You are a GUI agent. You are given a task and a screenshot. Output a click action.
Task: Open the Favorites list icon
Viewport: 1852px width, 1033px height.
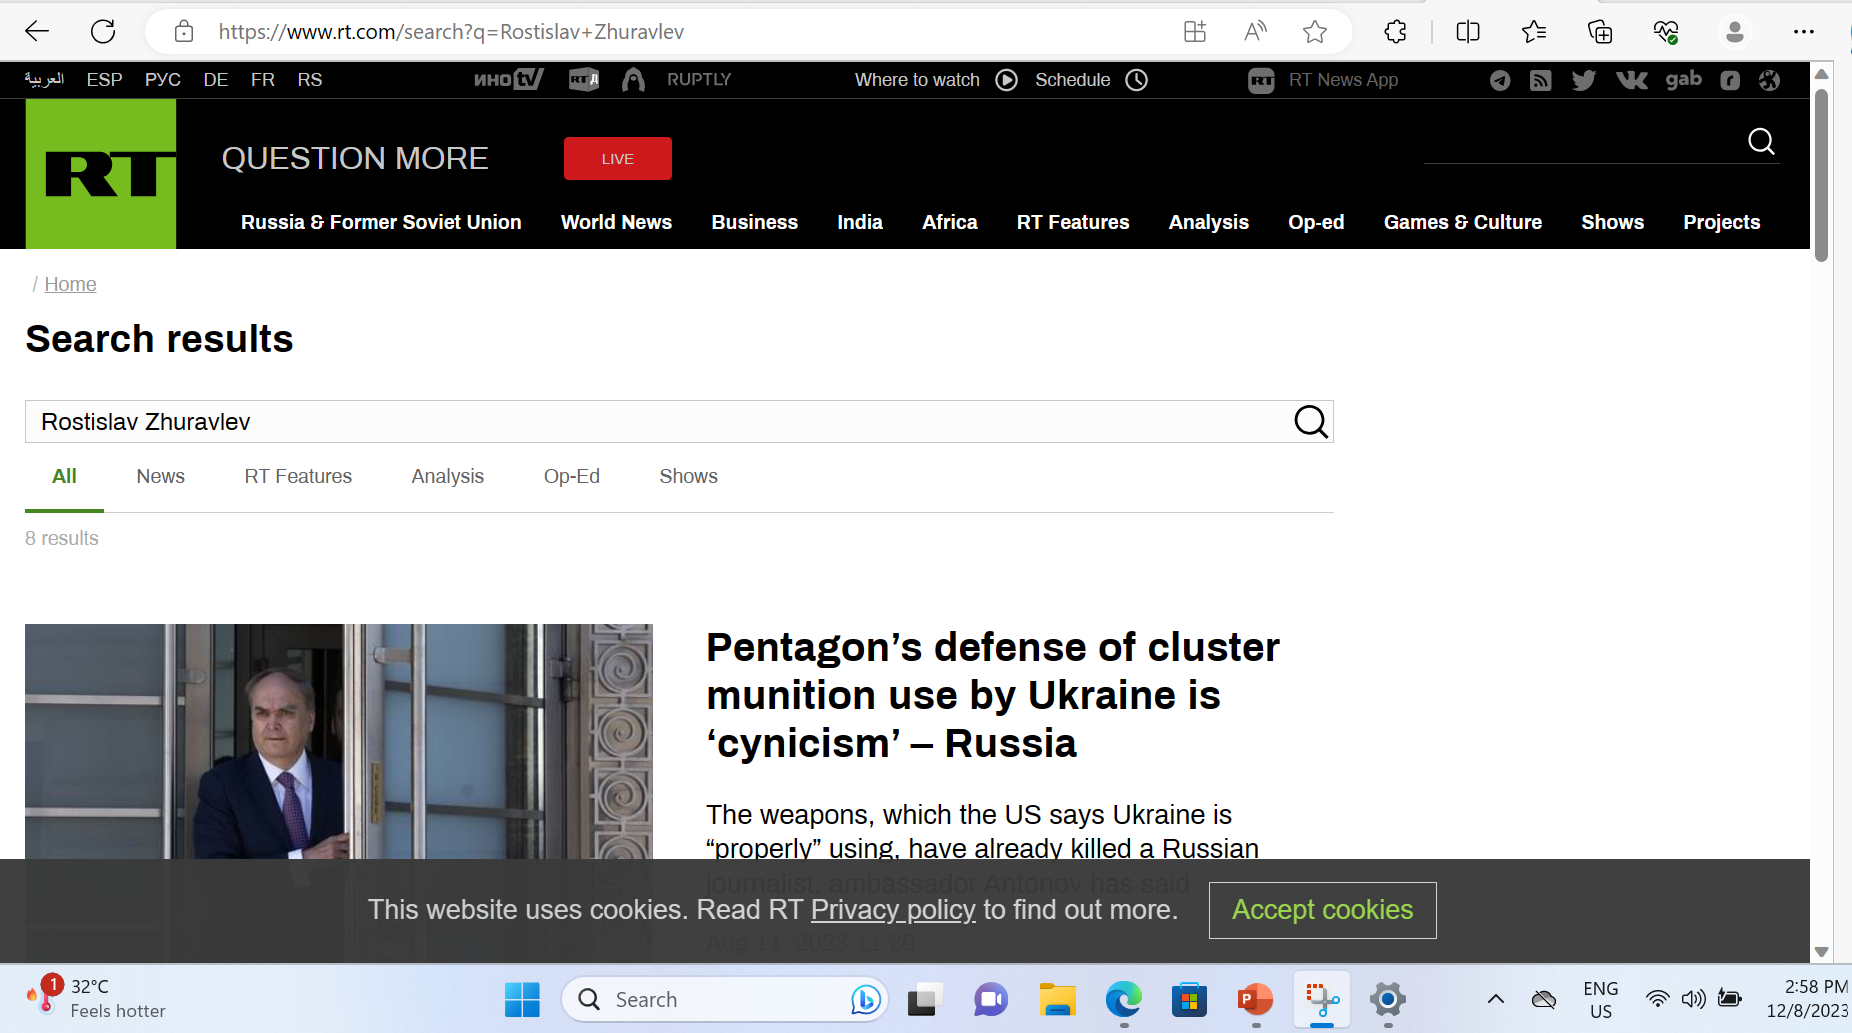[1534, 32]
